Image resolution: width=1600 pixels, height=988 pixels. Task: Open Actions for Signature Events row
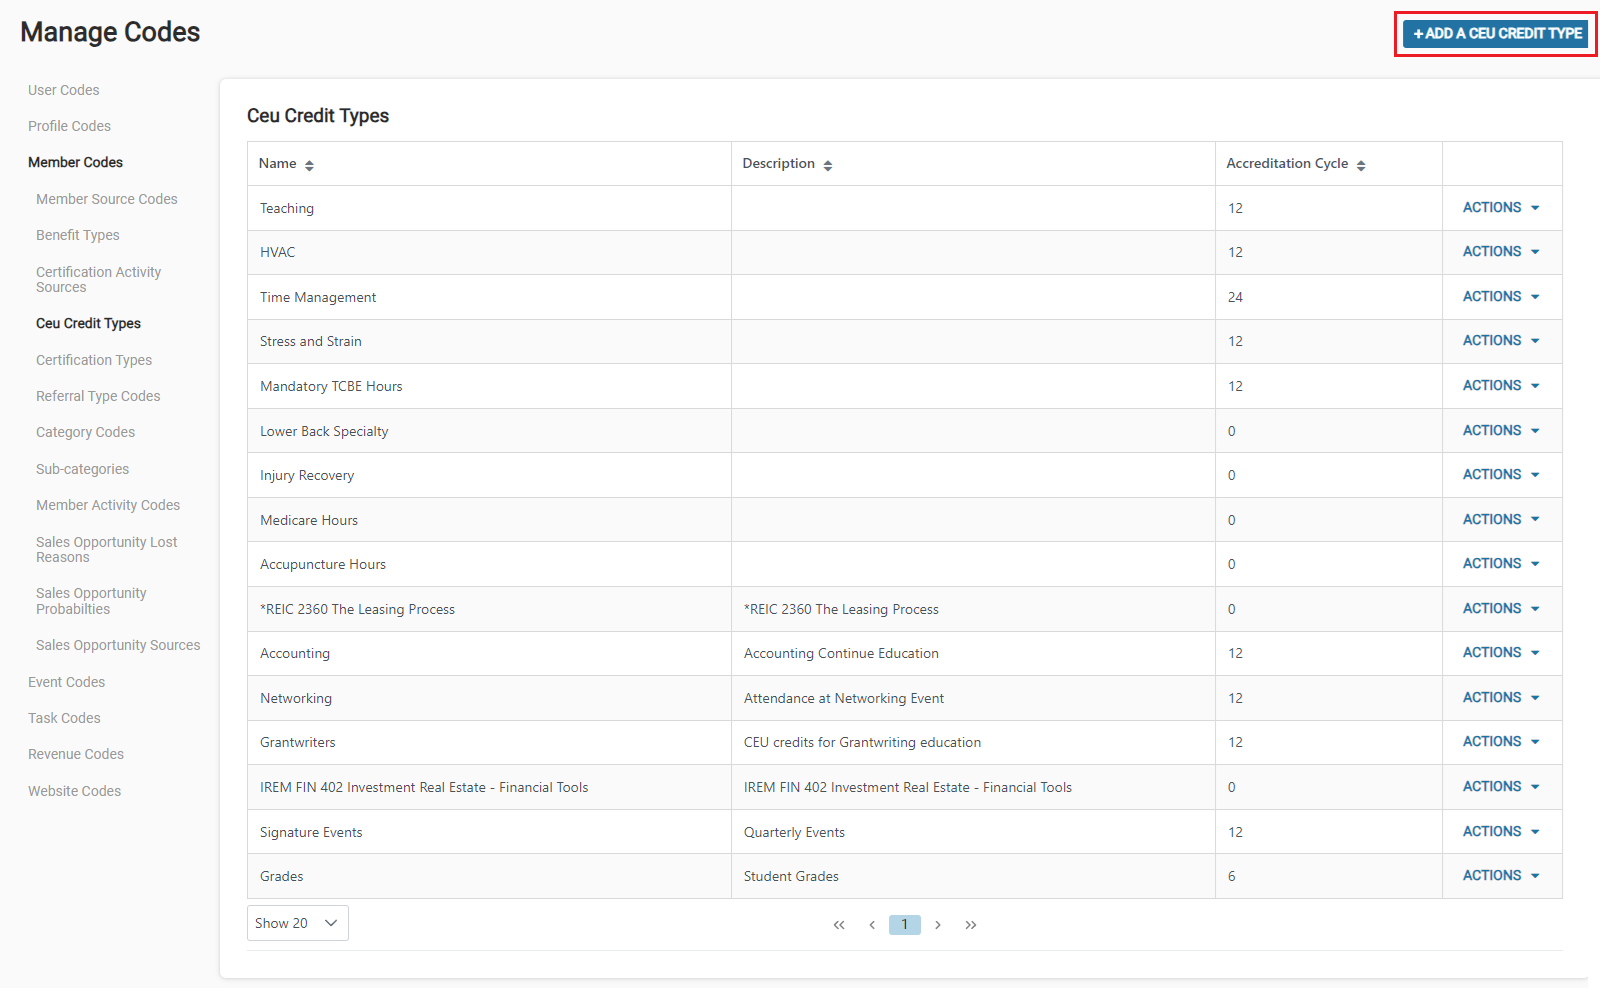tap(1501, 832)
